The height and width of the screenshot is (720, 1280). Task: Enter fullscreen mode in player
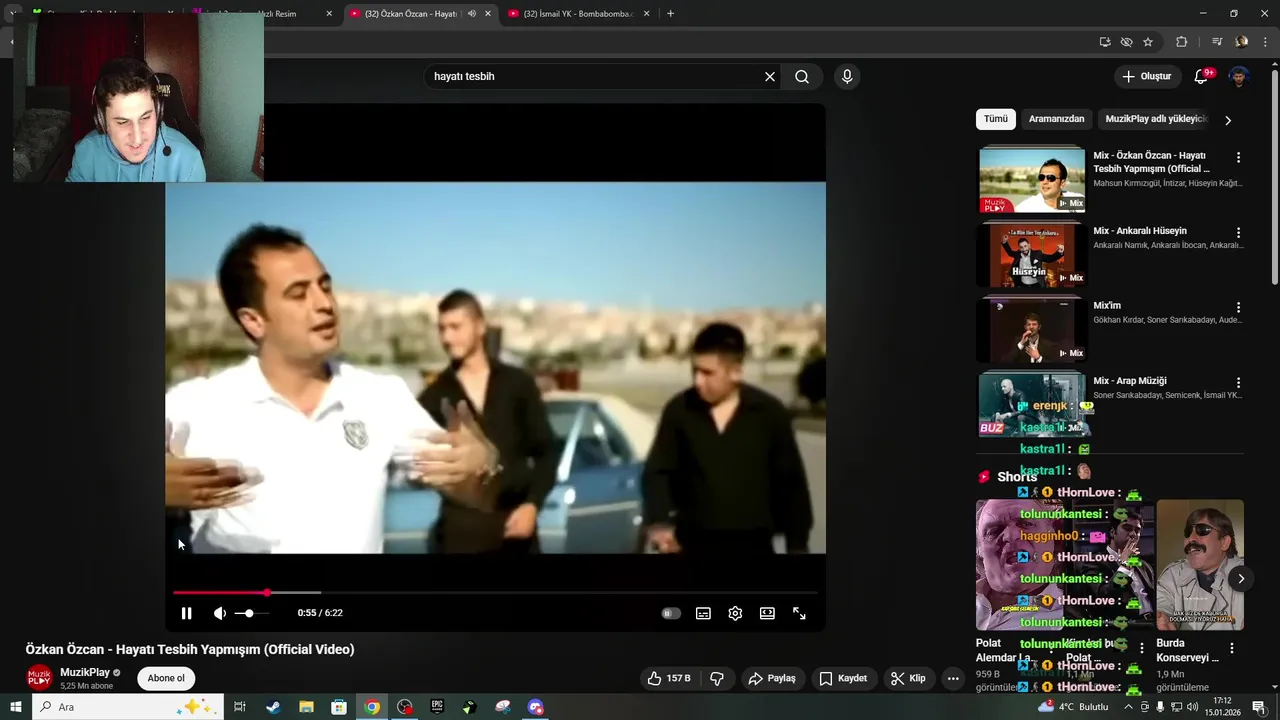[x=799, y=613]
